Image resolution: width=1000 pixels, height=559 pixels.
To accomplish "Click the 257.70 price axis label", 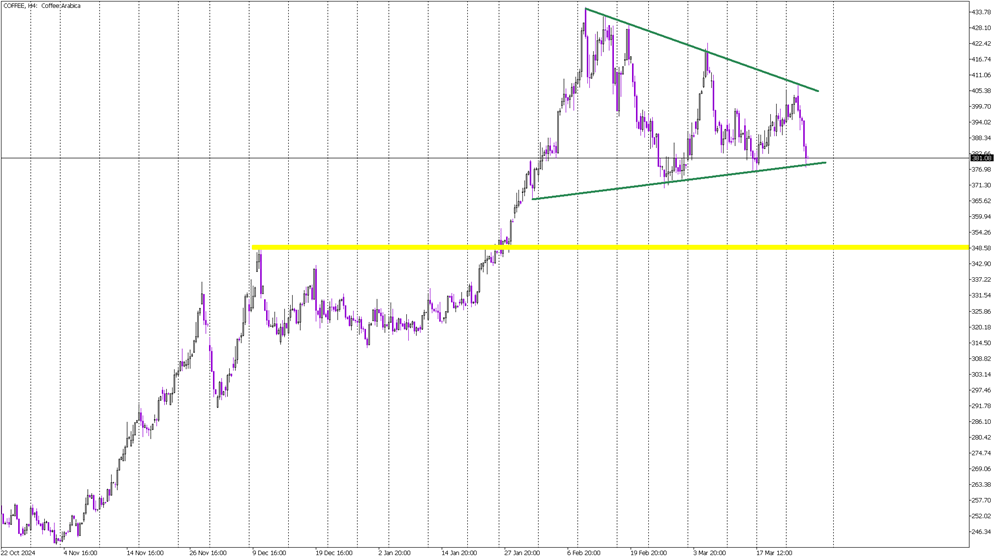I will pos(982,500).
